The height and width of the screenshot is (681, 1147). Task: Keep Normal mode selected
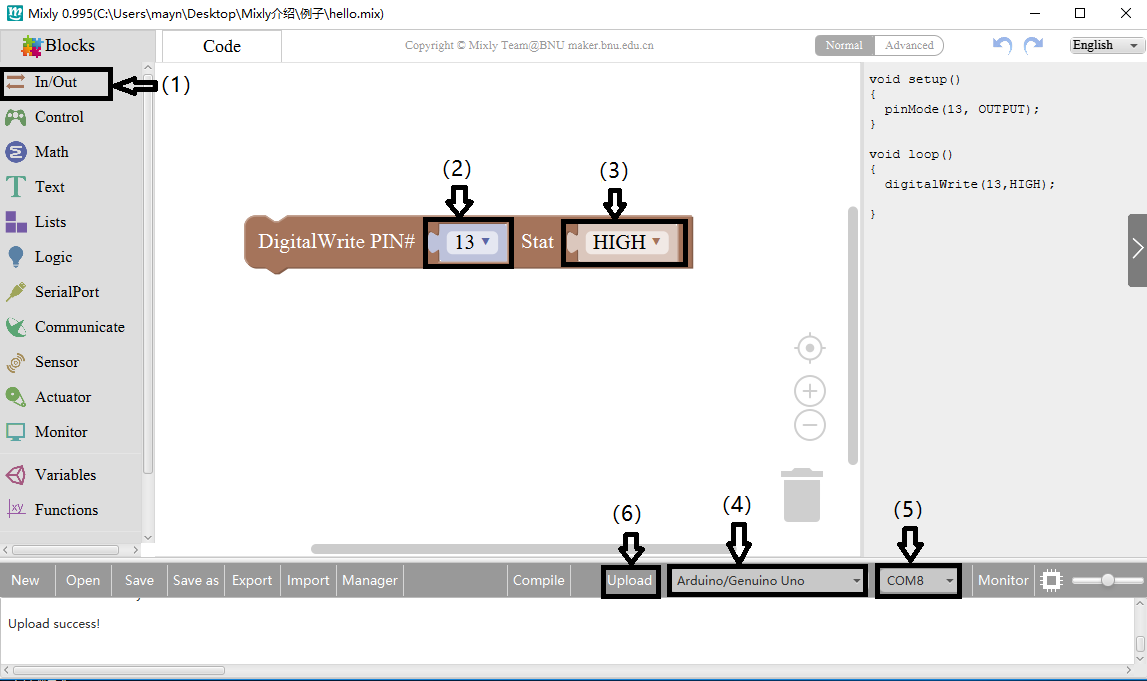(x=843, y=44)
